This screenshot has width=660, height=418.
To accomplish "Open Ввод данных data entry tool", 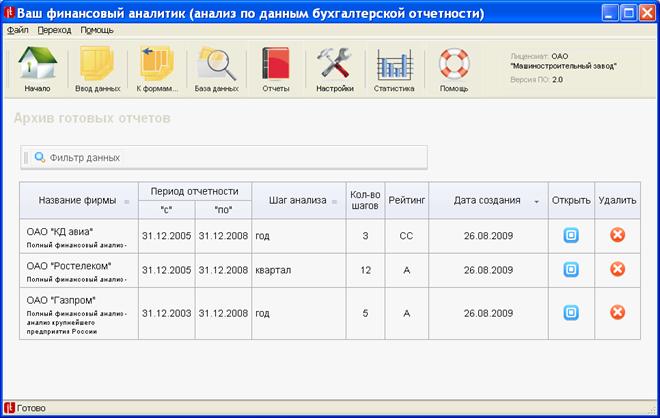I will (97, 69).
